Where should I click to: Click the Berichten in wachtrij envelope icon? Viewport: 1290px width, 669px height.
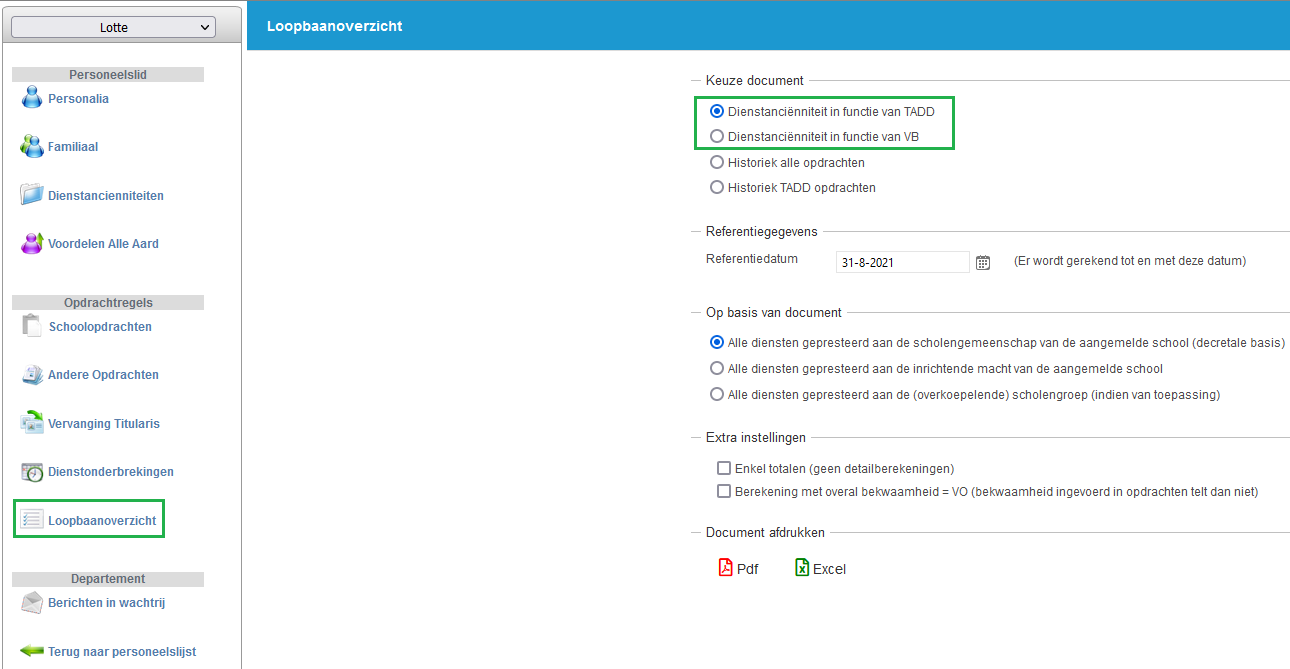coord(32,603)
